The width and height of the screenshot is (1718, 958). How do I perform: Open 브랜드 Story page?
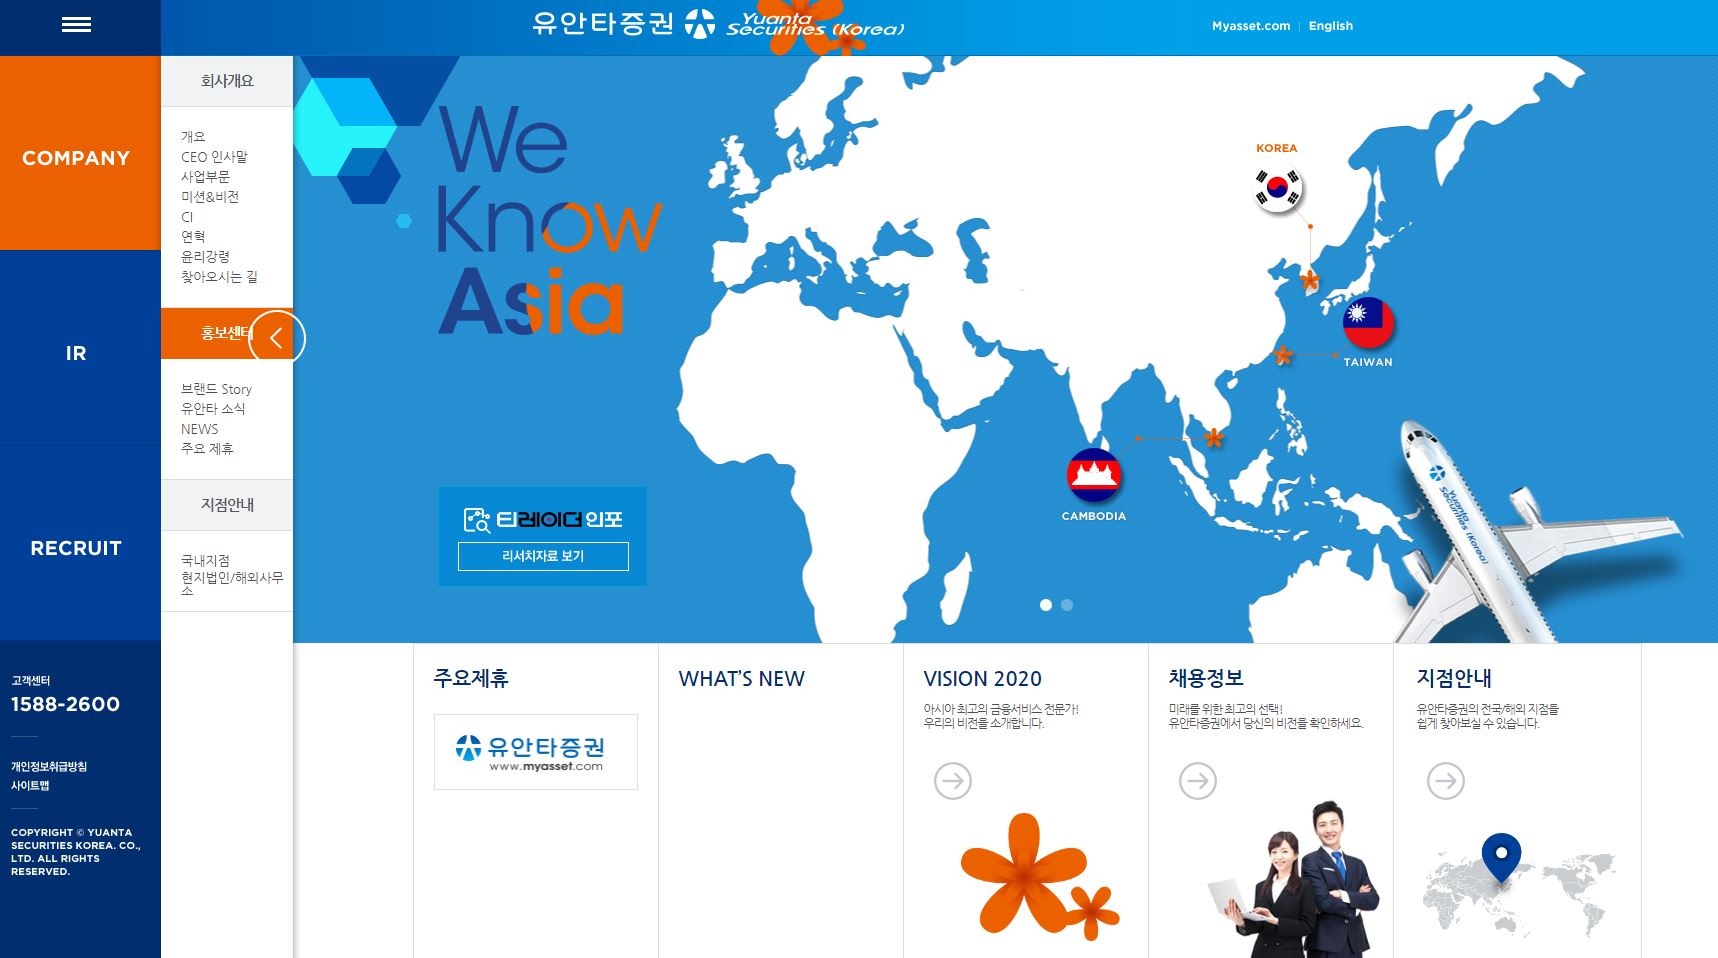(216, 389)
